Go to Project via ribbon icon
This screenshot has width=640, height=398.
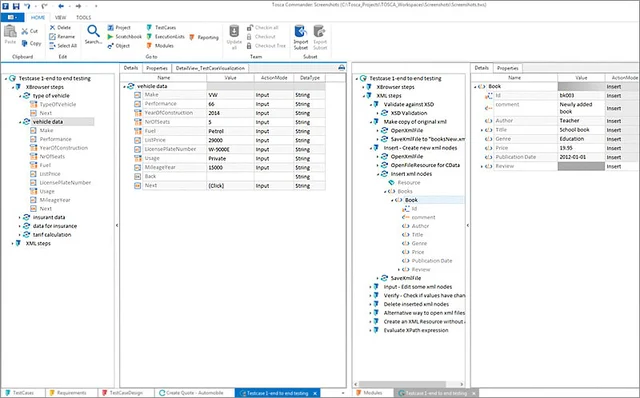[x=111, y=27]
